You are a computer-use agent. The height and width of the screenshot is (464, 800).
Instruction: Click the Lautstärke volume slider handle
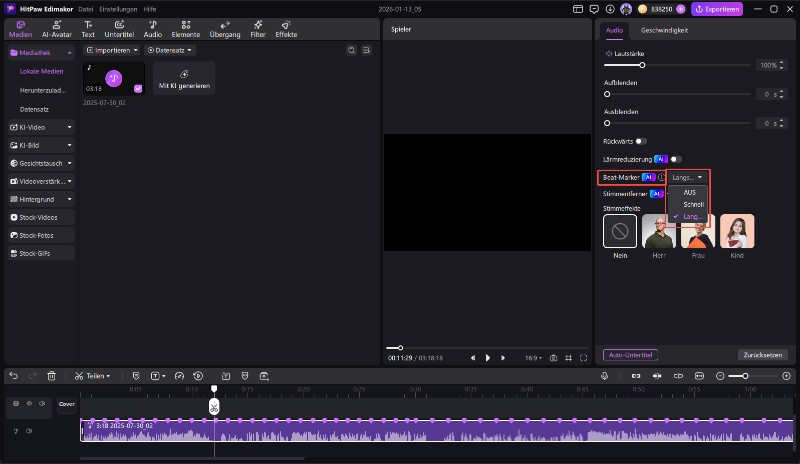coord(642,65)
